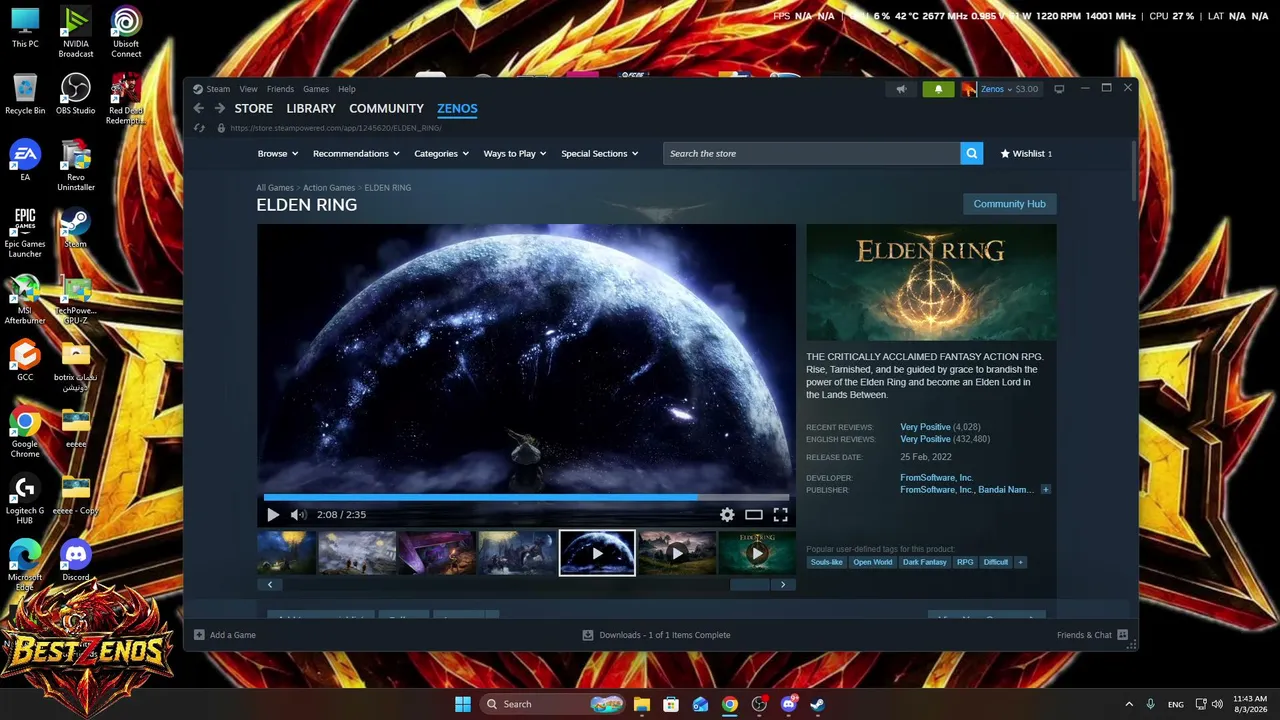Select the Revo Uninstaller desktop icon
Viewport: 1280px width, 720px height.
tap(76, 166)
